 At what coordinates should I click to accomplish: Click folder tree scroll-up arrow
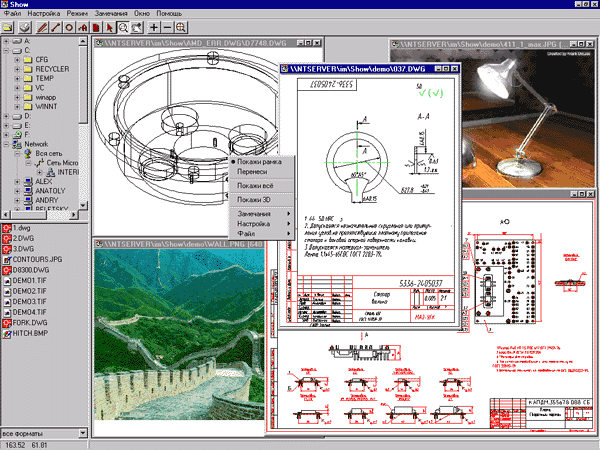83,41
